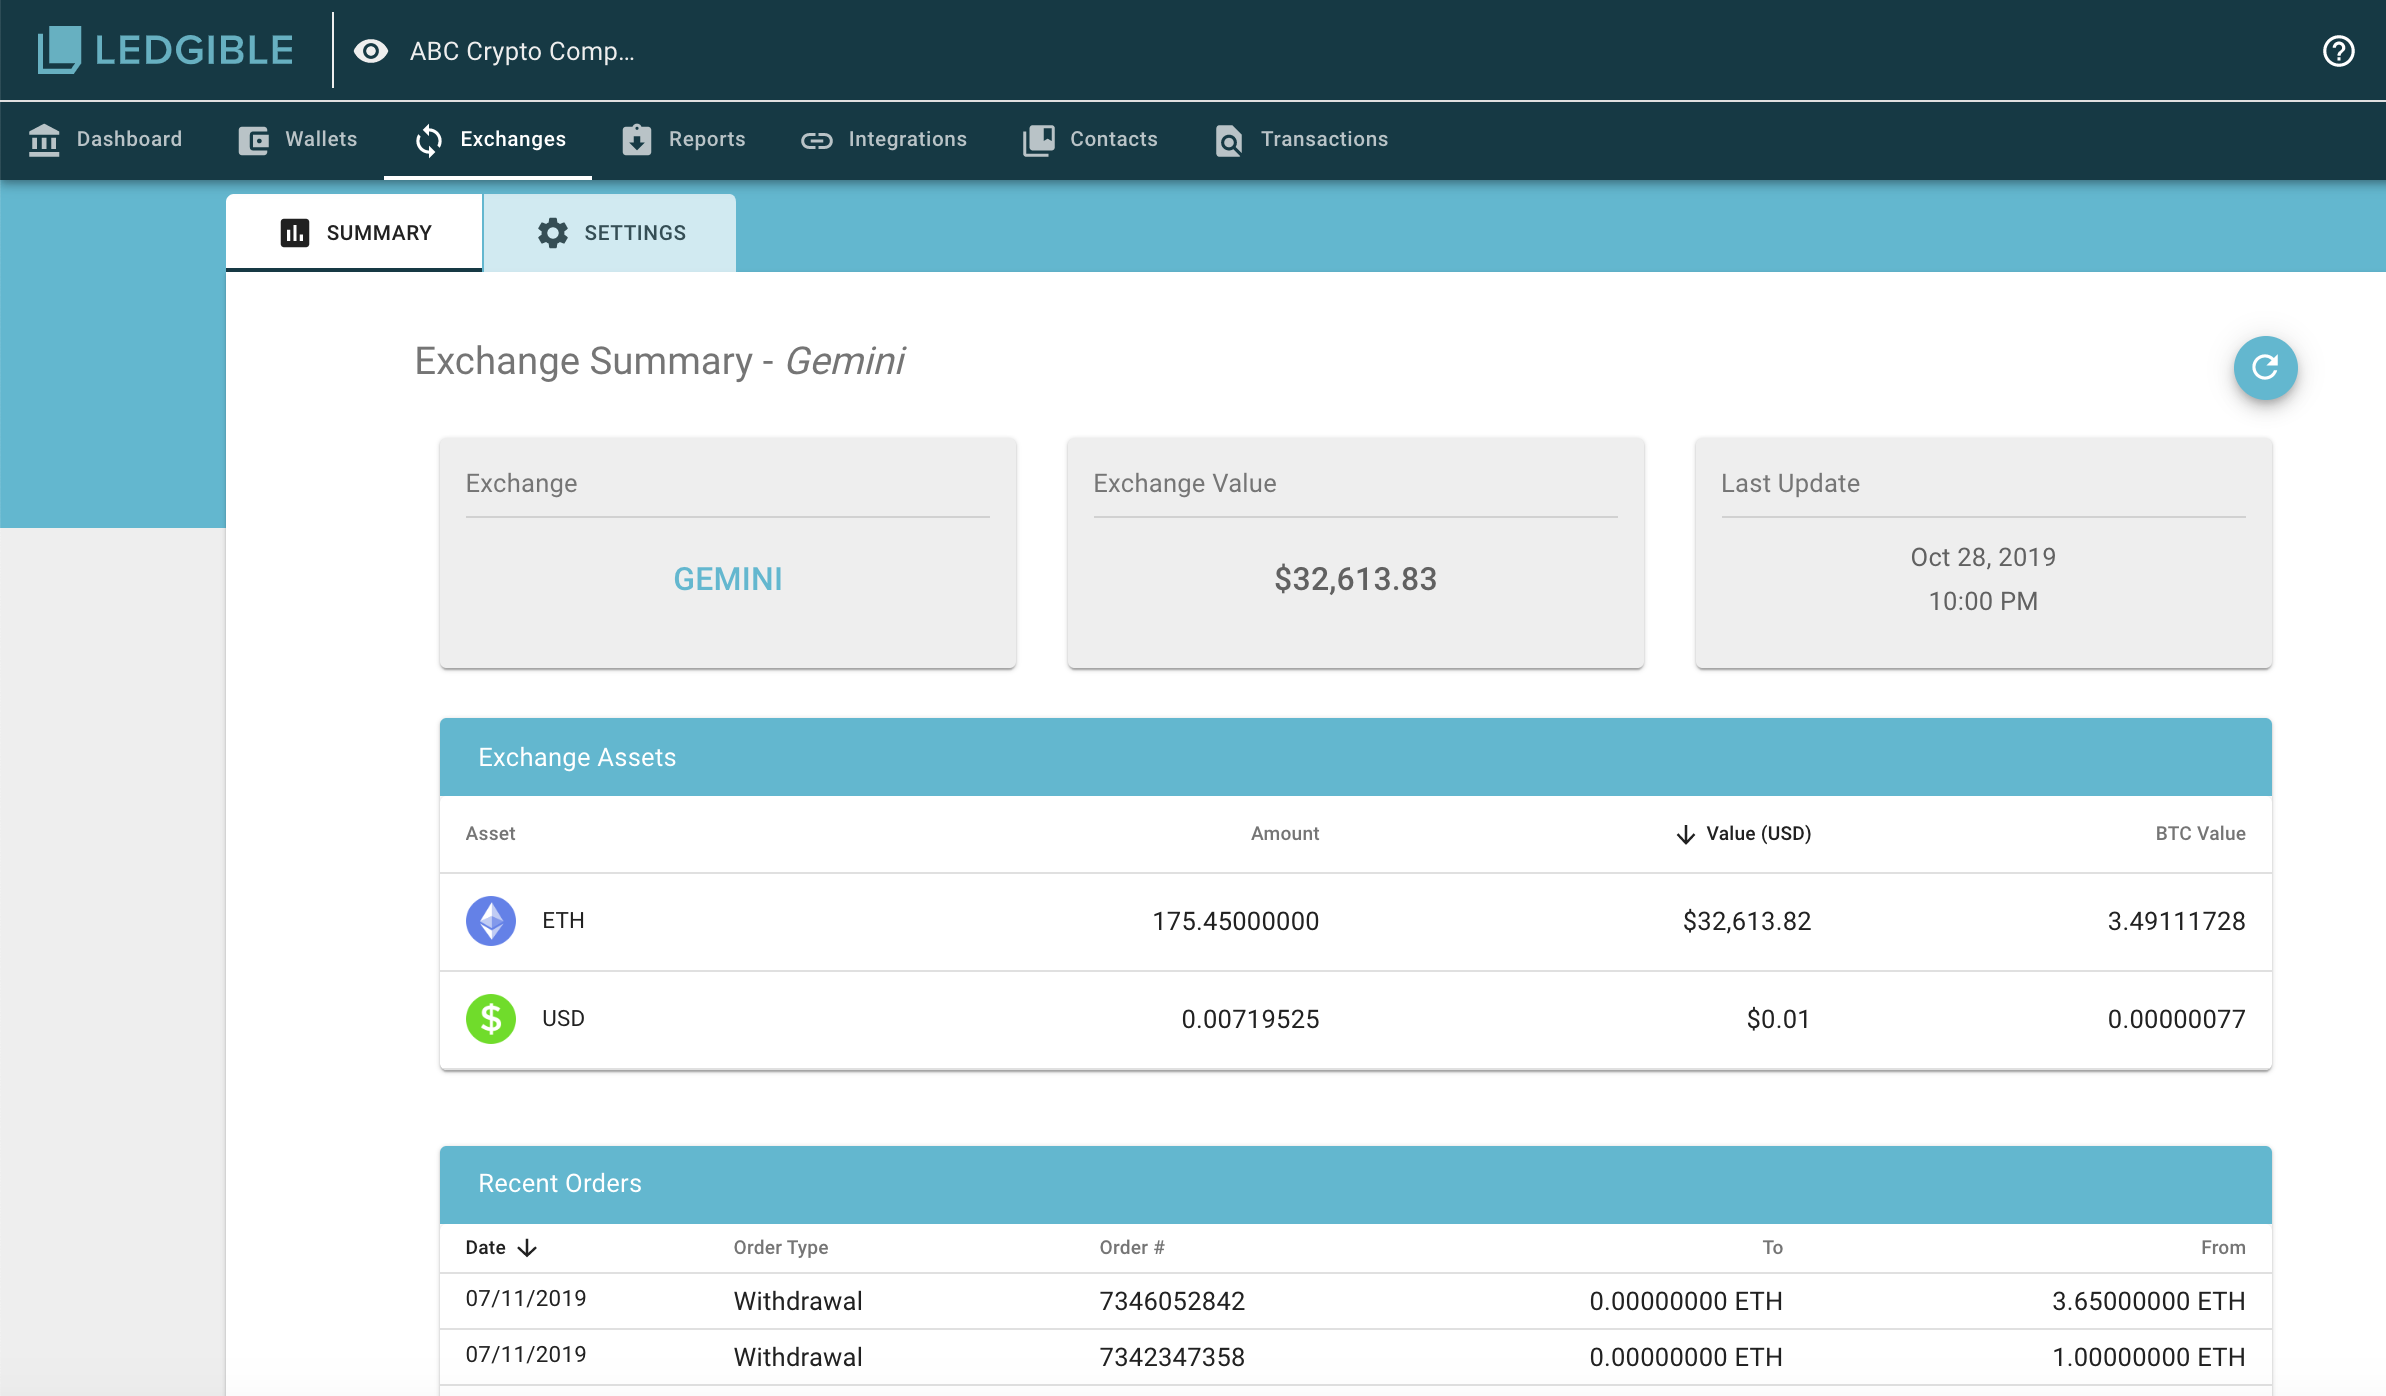The width and height of the screenshot is (2386, 1396).
Task: Sort assets by BTC Value header
Action: tap(2200, 834)
